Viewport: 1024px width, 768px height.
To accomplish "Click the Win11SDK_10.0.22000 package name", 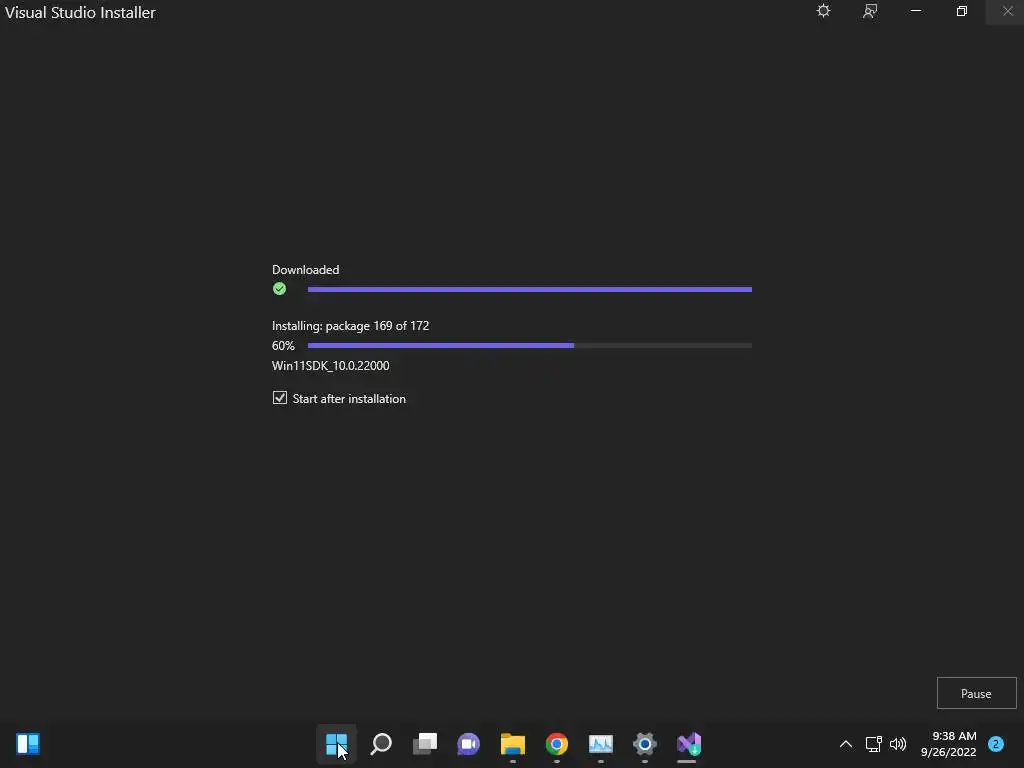I will click(x=330, y=366).
